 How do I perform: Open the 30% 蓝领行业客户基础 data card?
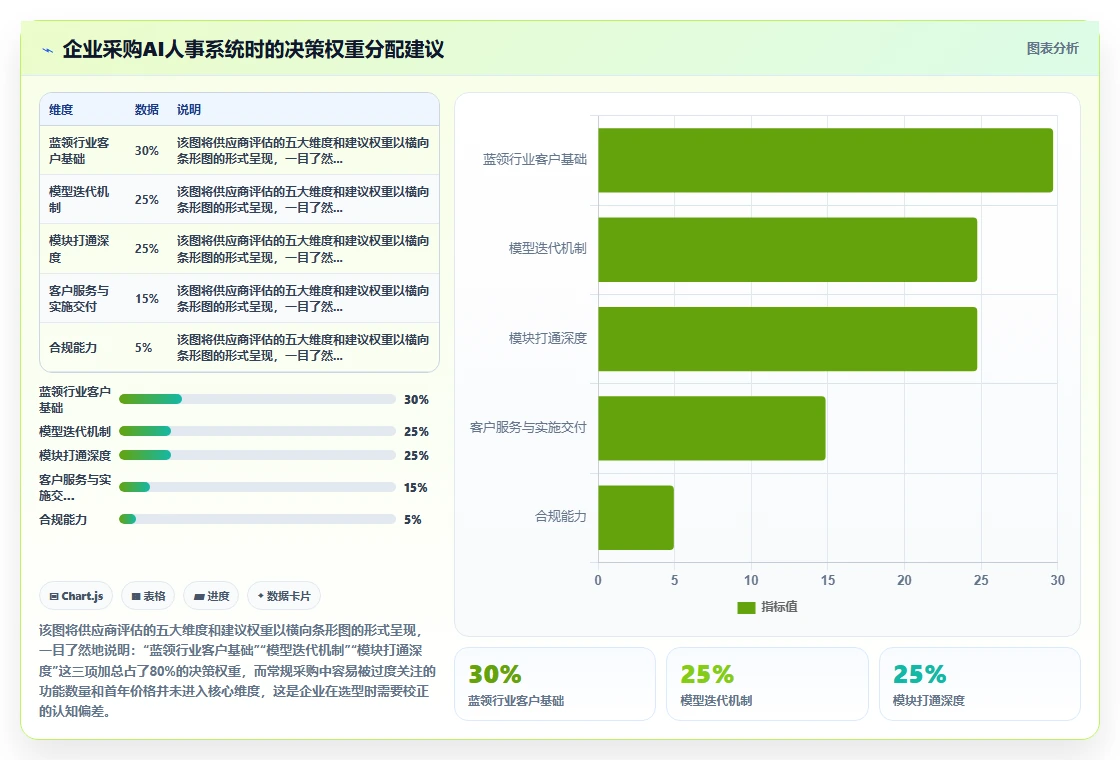pos(555,684)
